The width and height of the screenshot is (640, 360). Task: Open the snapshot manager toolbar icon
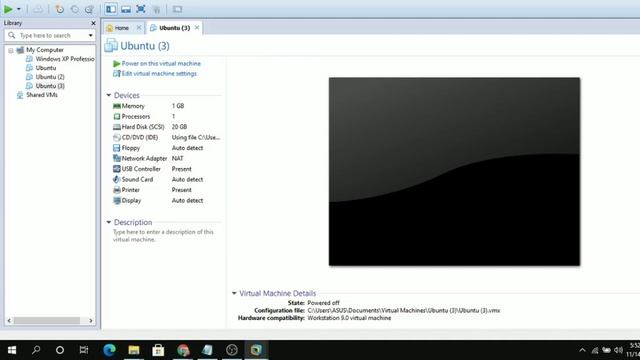tap(89, 9)
